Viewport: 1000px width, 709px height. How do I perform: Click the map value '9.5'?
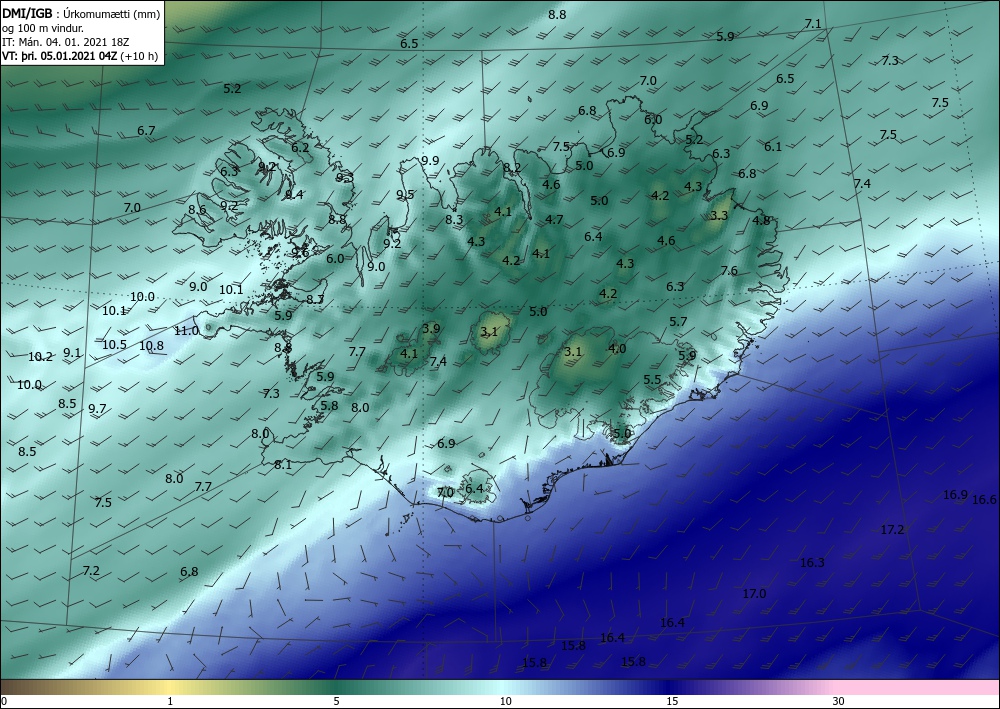coord(405,195)
